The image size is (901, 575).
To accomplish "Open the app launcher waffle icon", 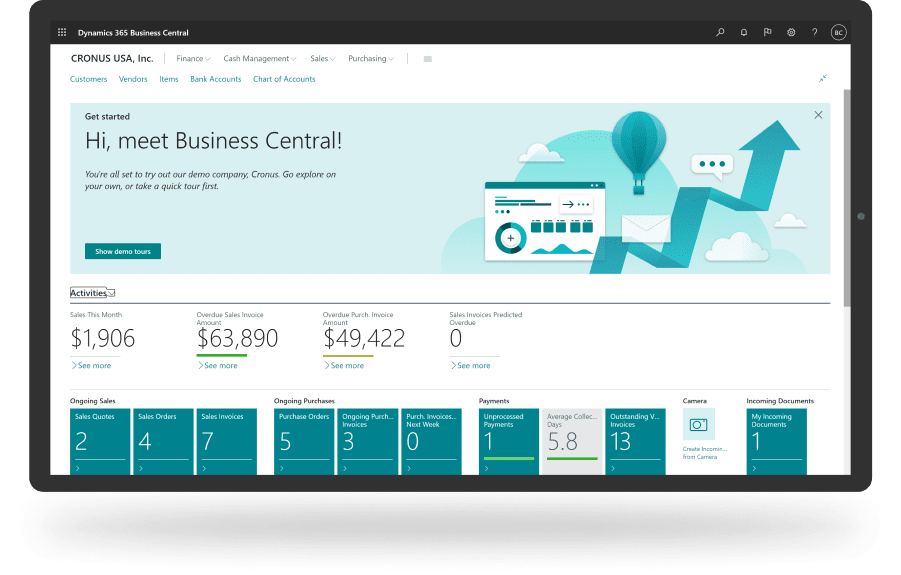I will [62, 33].
